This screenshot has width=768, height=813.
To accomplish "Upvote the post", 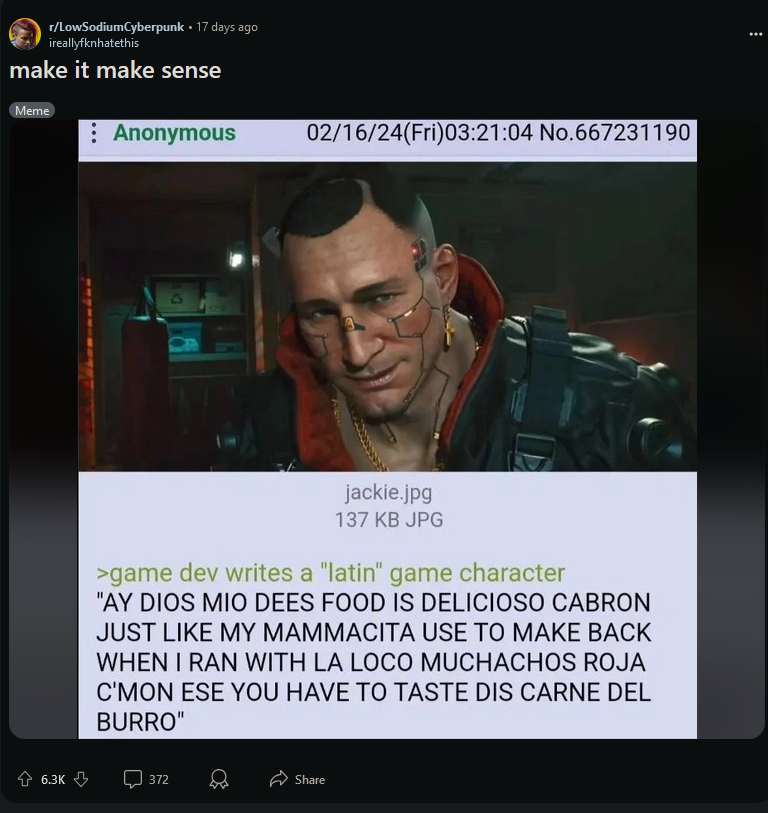I will tap(24, 779).
